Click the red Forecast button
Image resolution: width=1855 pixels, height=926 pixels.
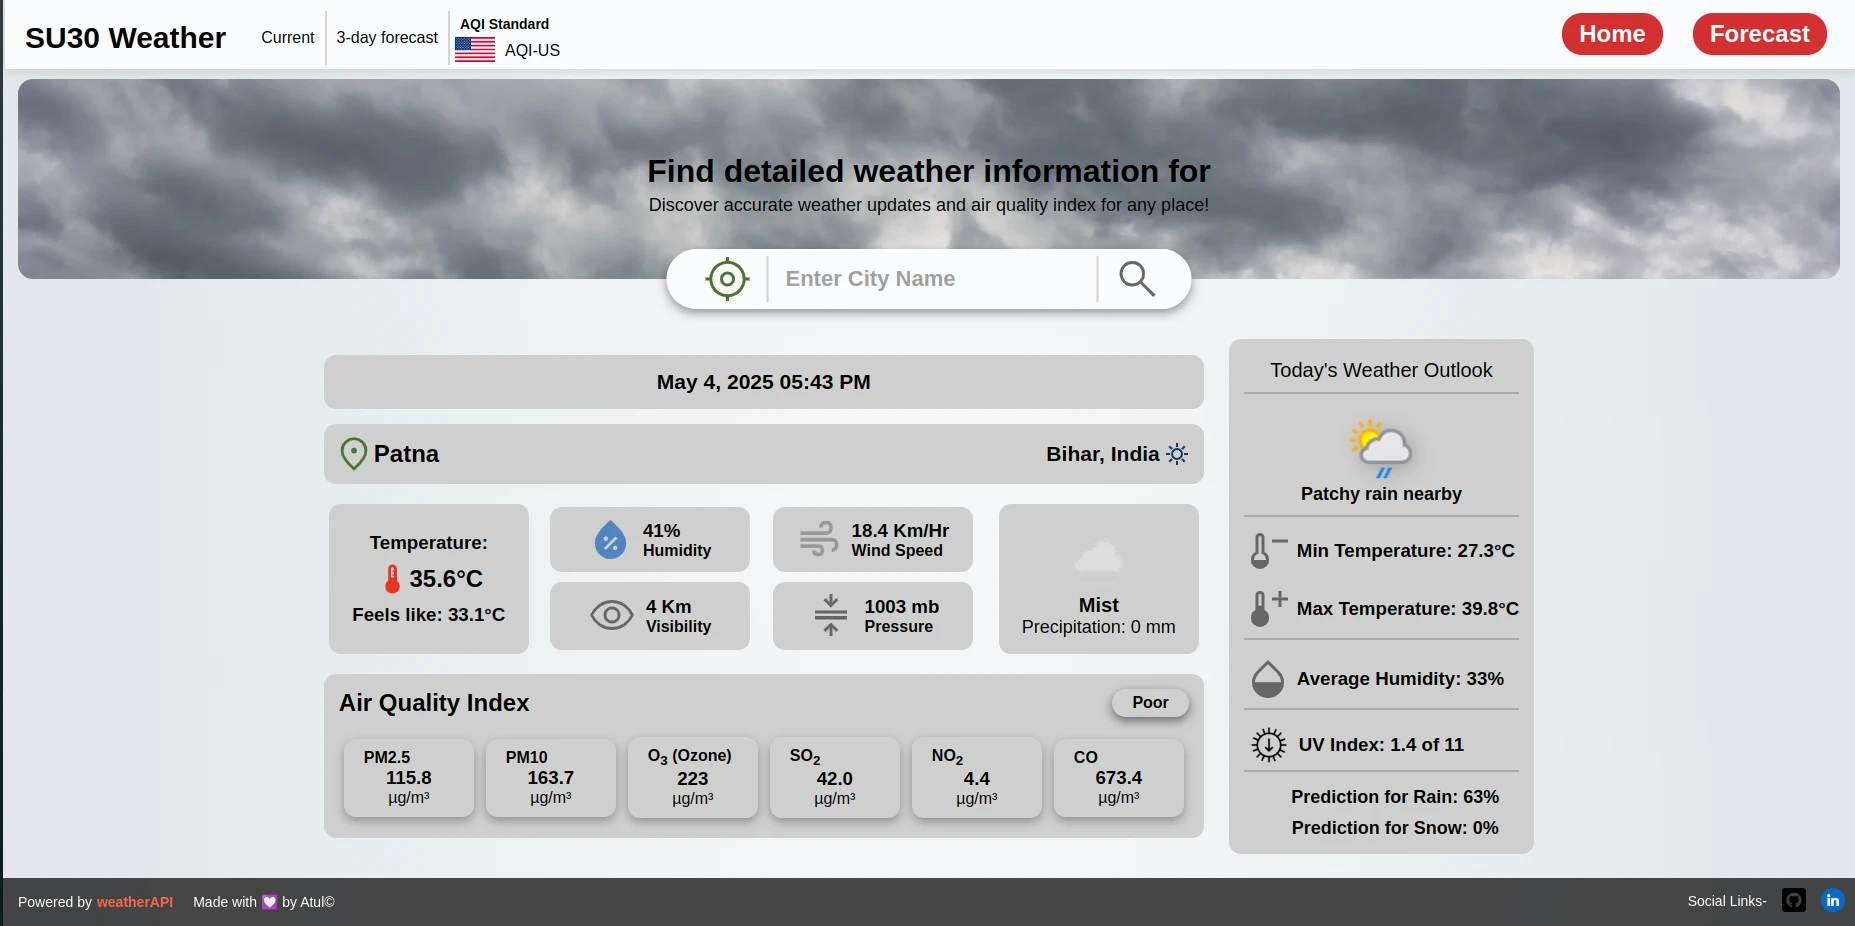pyautogui.click(x=1759, y=34)
